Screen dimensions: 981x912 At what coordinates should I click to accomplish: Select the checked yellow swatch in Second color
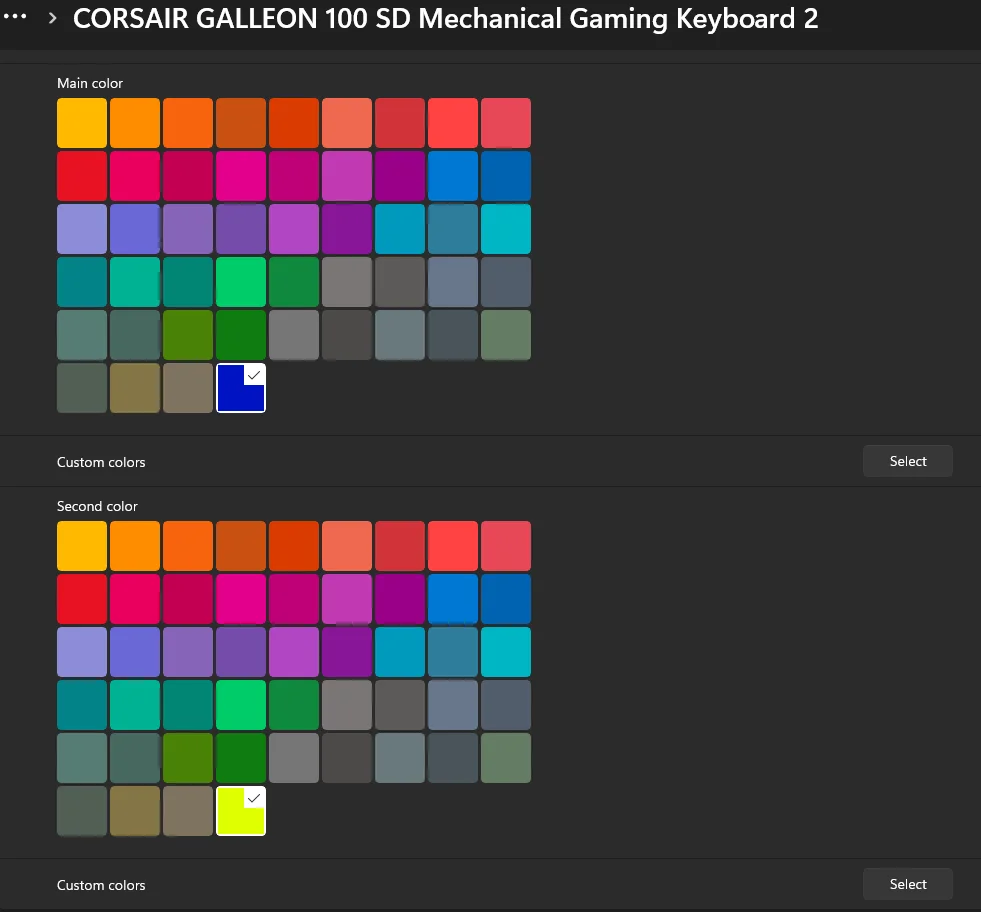pos(240,810)
